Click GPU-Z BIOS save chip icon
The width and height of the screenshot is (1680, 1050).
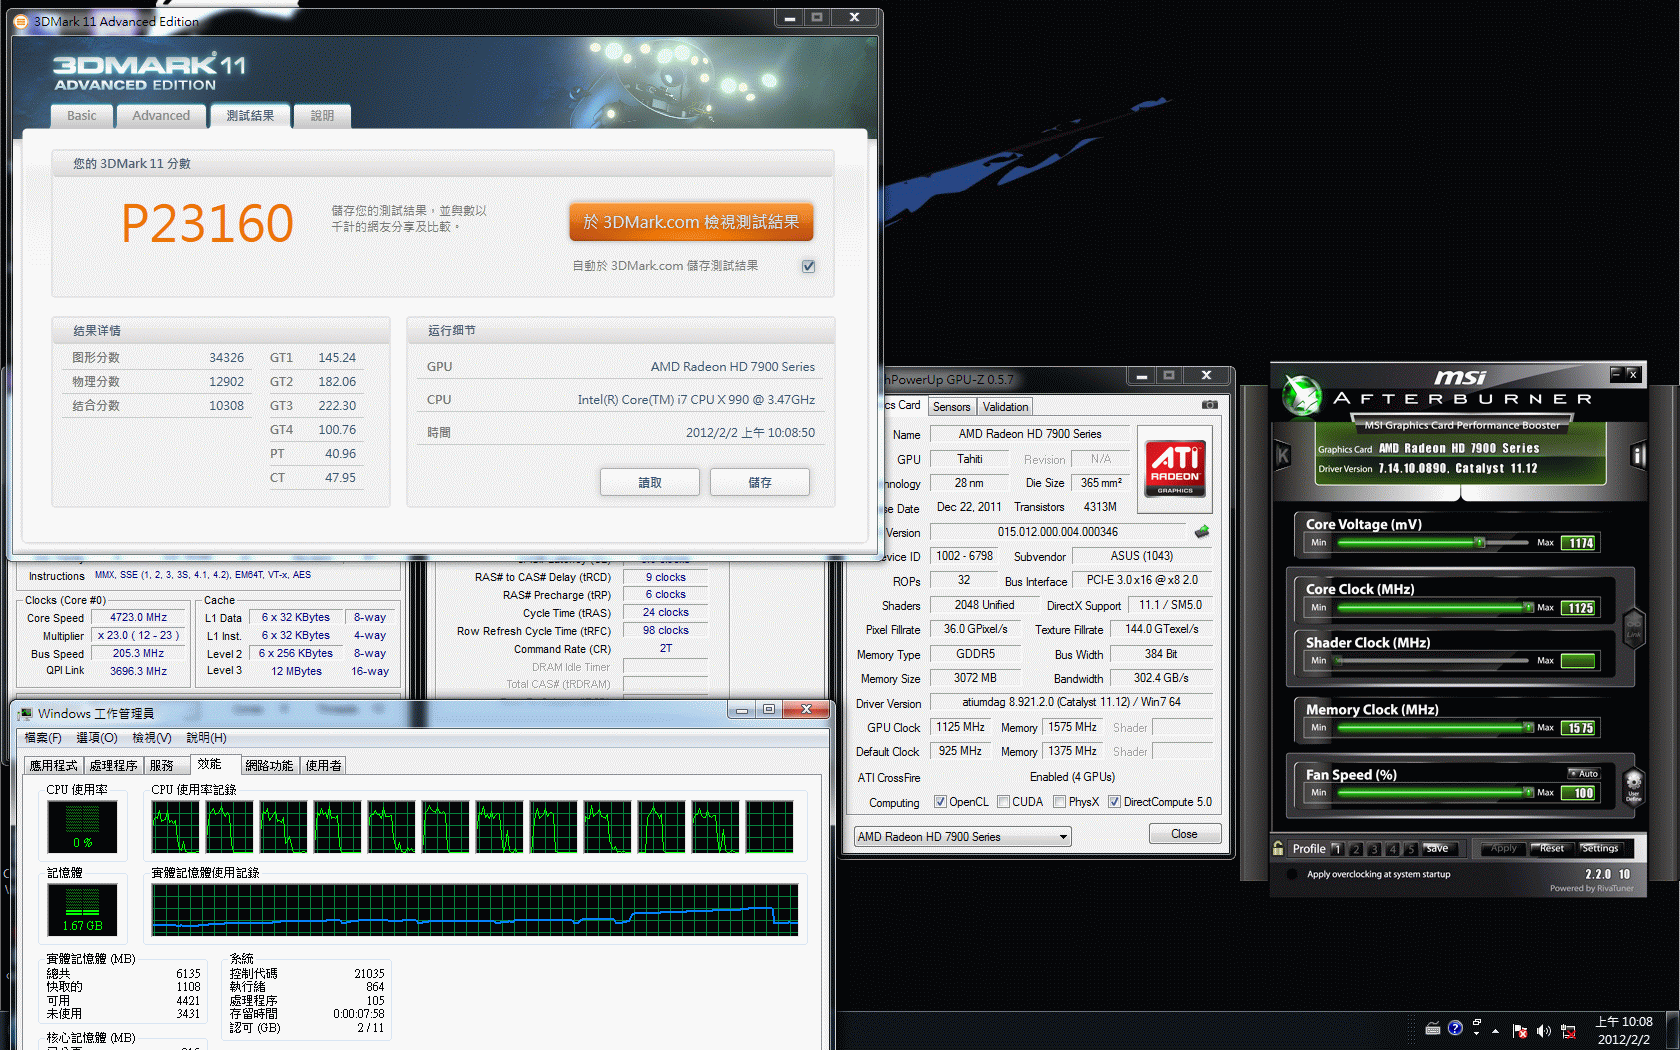pyautogui.click(x=1202, y=532)
